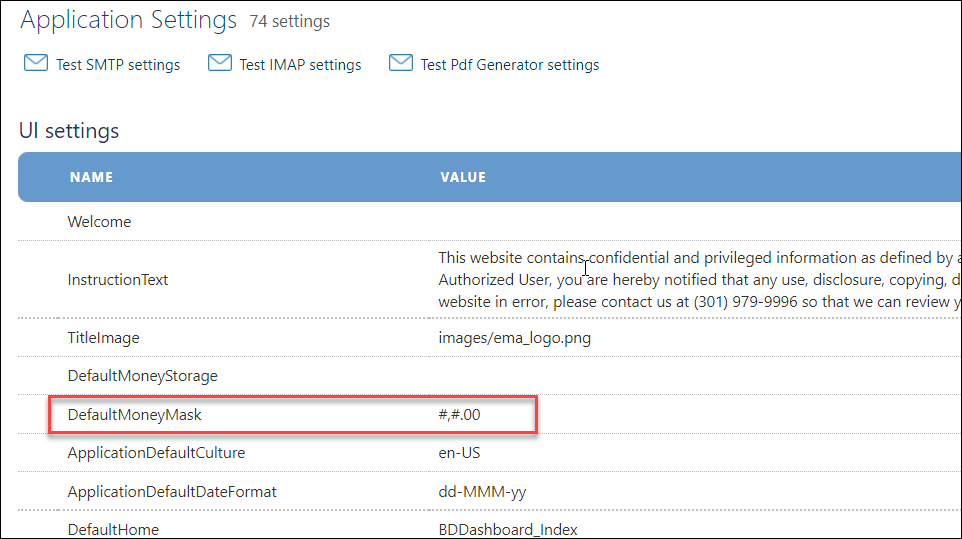Click the Test IMAP settings envelope icon
962x539 pixels.
220,64
